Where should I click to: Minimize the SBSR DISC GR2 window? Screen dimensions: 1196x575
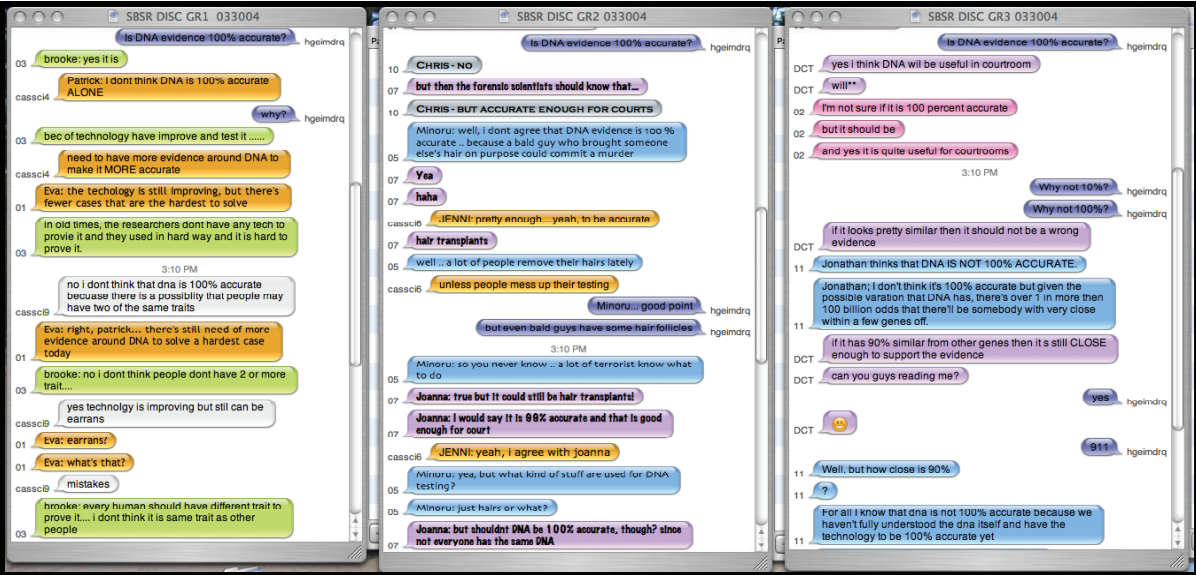pyautogui.click(x=410, y=16)
